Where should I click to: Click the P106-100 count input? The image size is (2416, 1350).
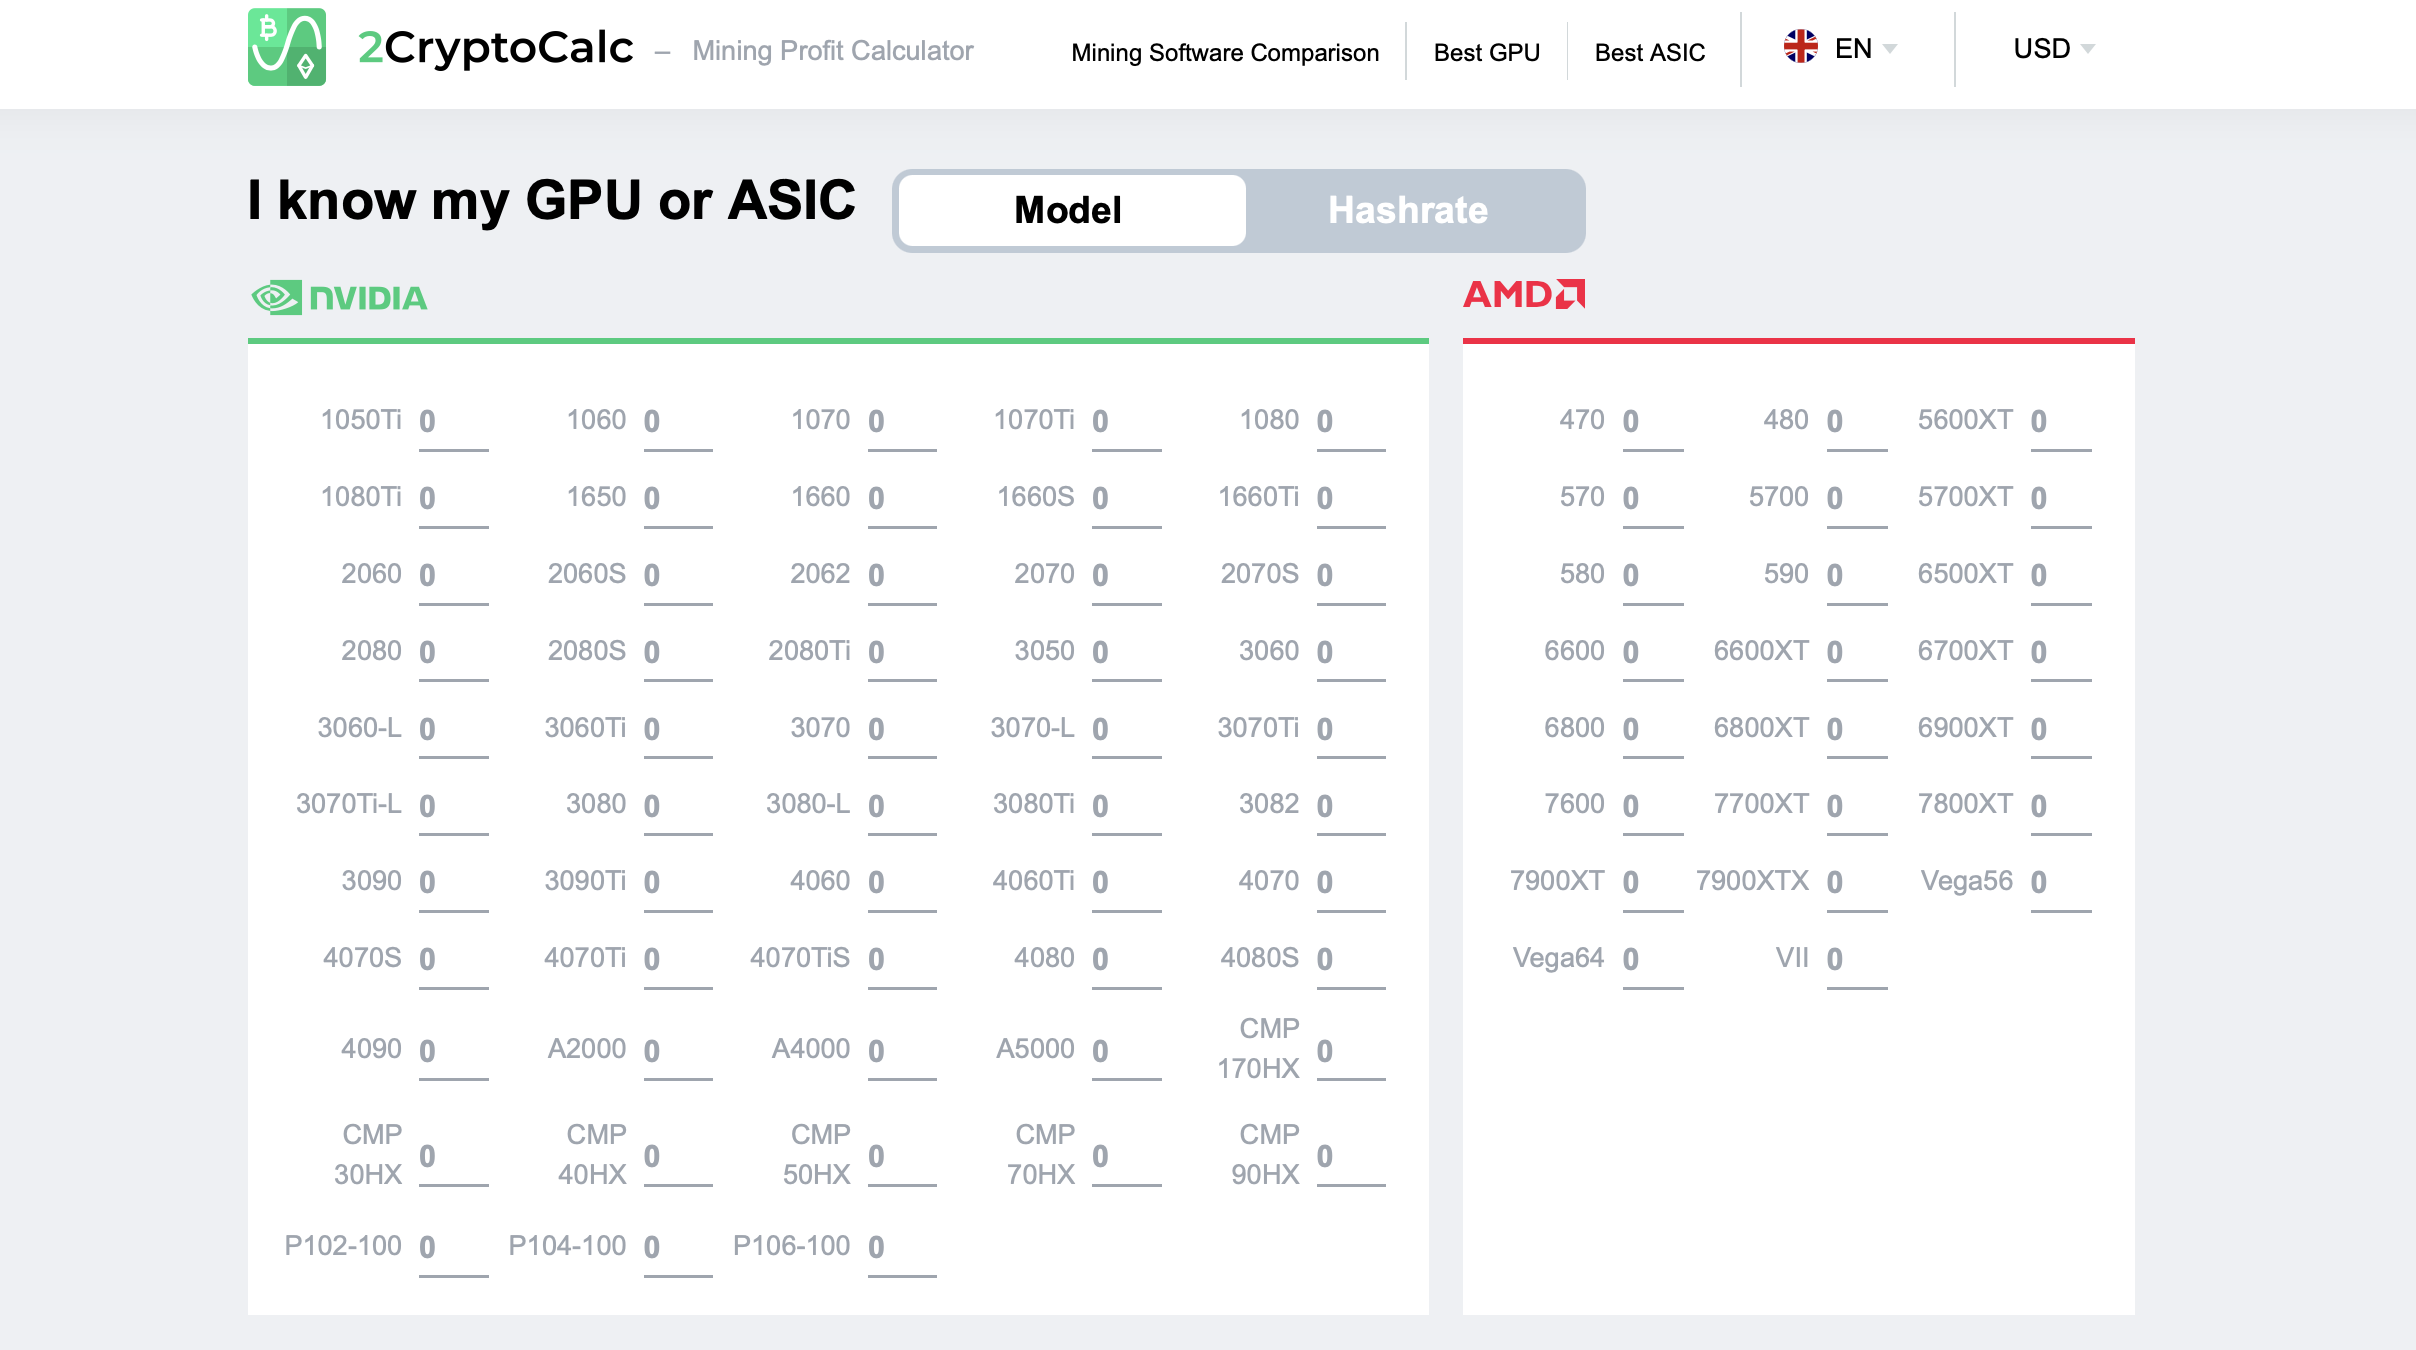900,1247
